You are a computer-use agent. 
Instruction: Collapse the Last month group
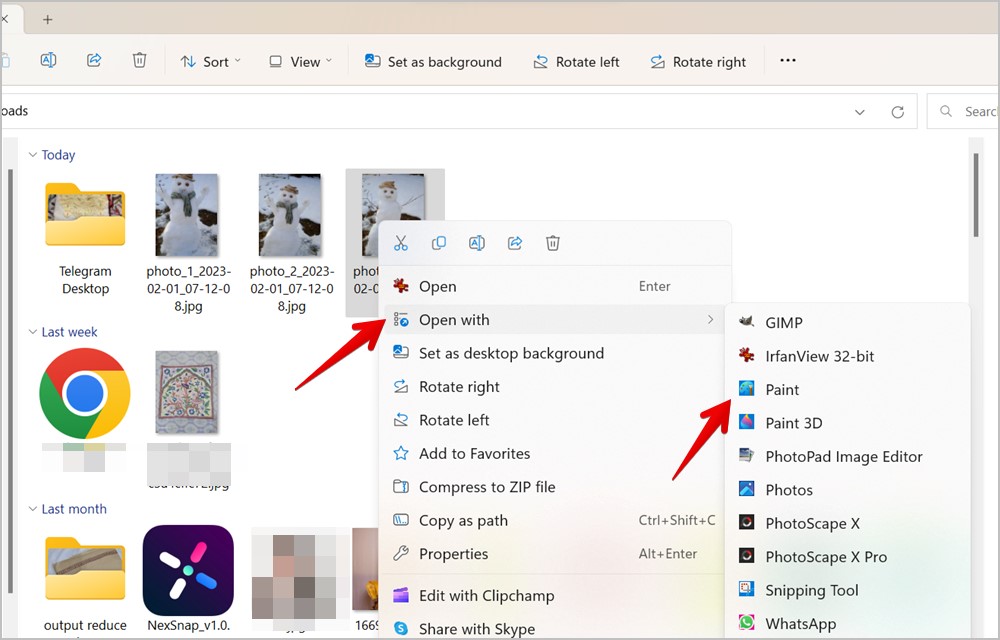(33, 509)
